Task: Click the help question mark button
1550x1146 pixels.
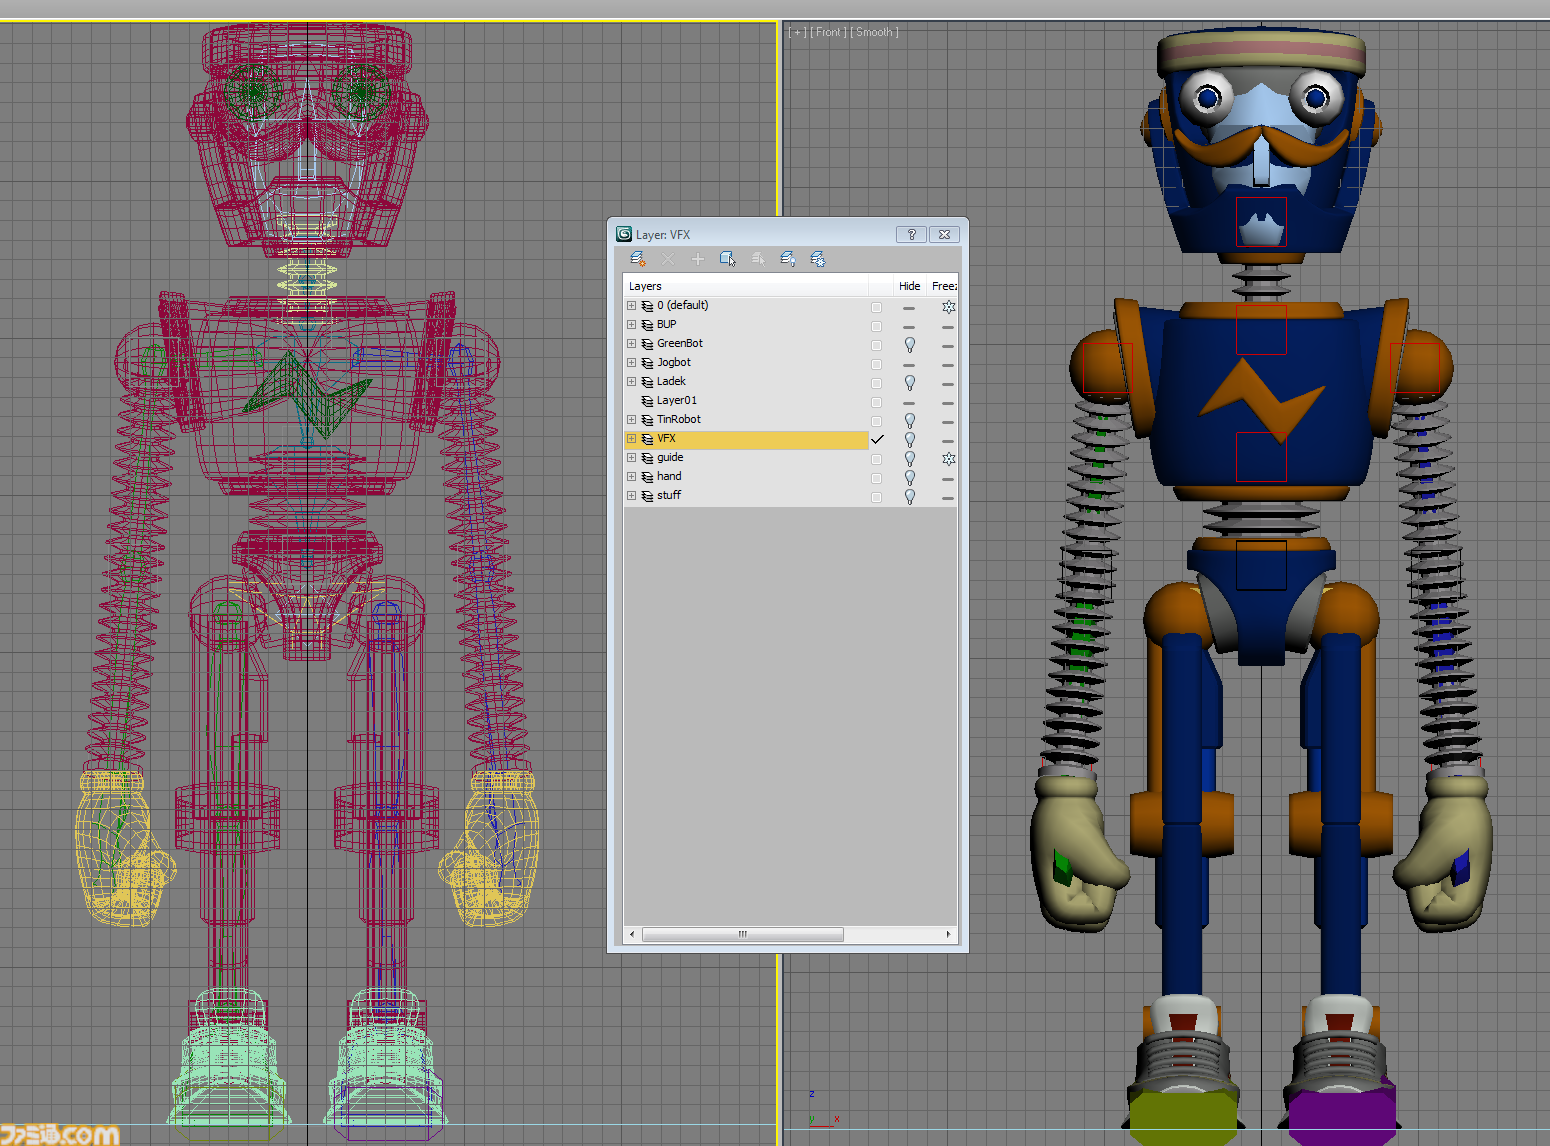Action: point(911,234)
